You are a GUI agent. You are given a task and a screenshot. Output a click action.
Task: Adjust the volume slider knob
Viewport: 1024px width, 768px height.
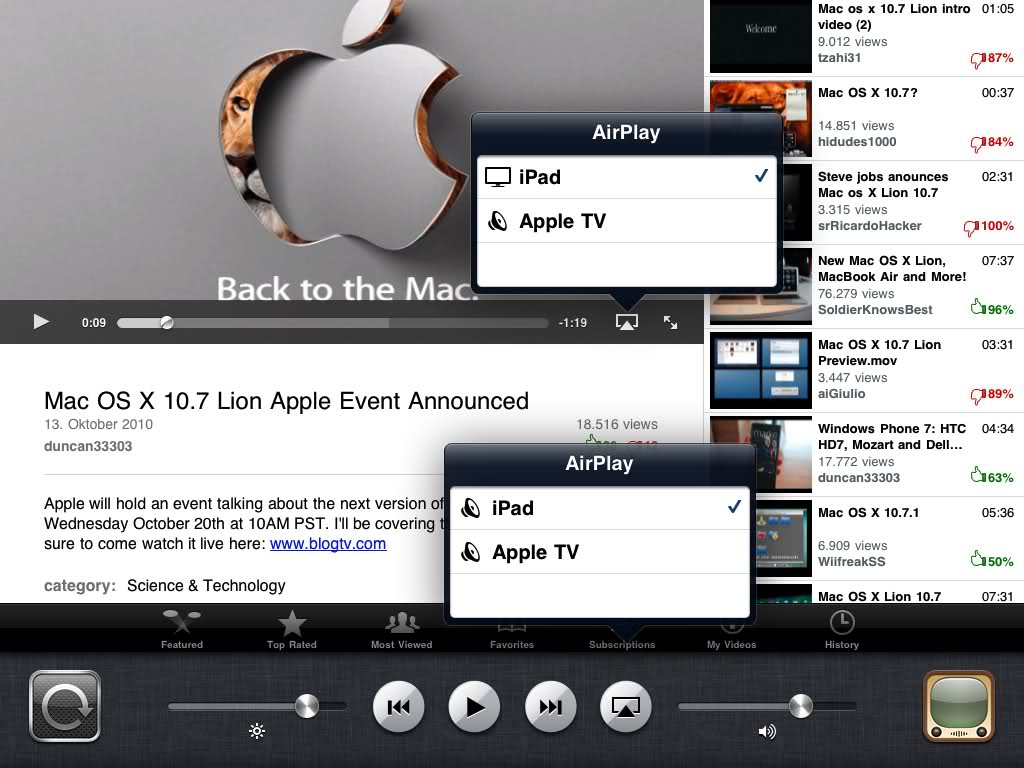(800, 706)
